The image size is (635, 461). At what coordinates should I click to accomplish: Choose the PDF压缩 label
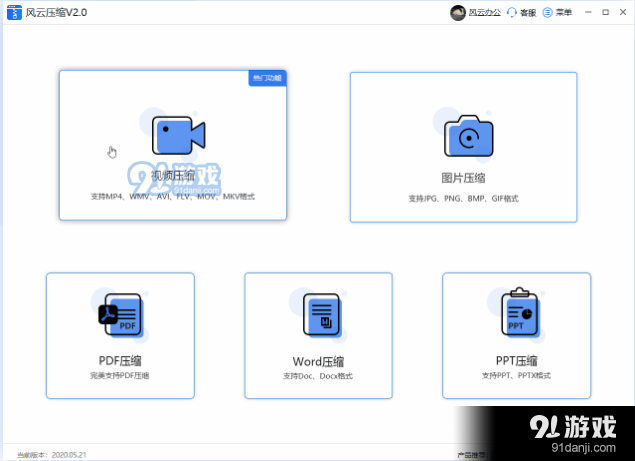119,360
